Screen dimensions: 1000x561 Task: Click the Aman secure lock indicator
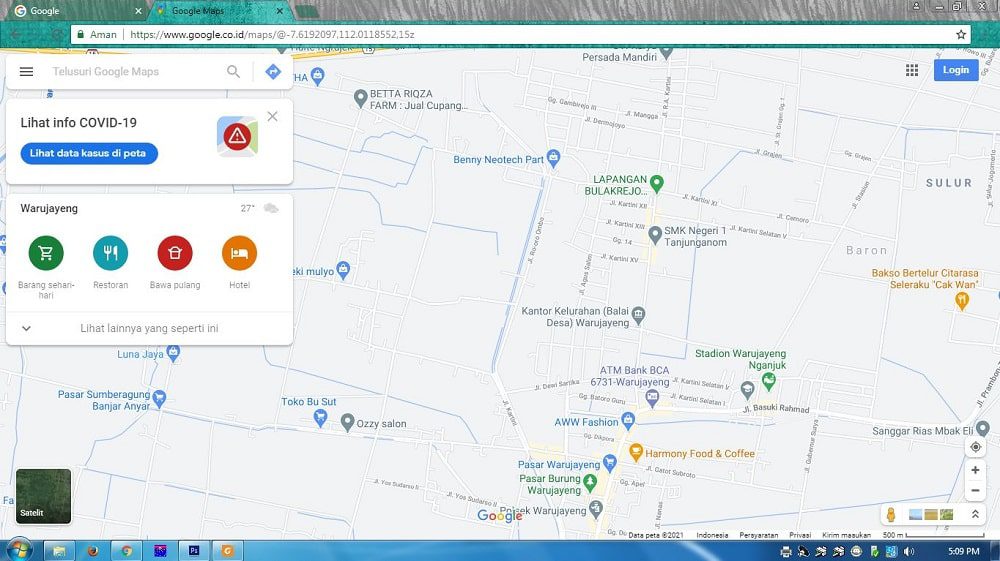[96, 34]
